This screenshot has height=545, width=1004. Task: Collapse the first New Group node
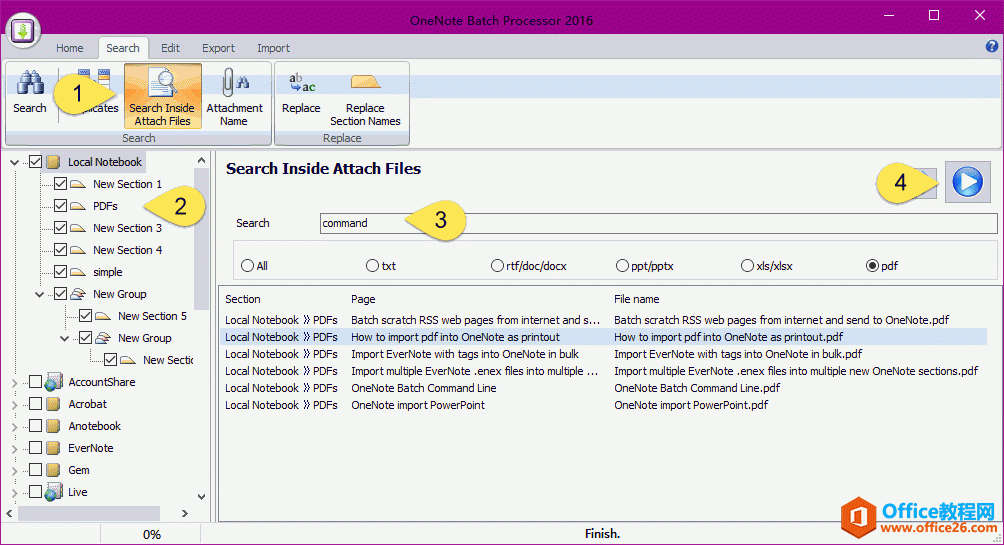click(40, 295)
